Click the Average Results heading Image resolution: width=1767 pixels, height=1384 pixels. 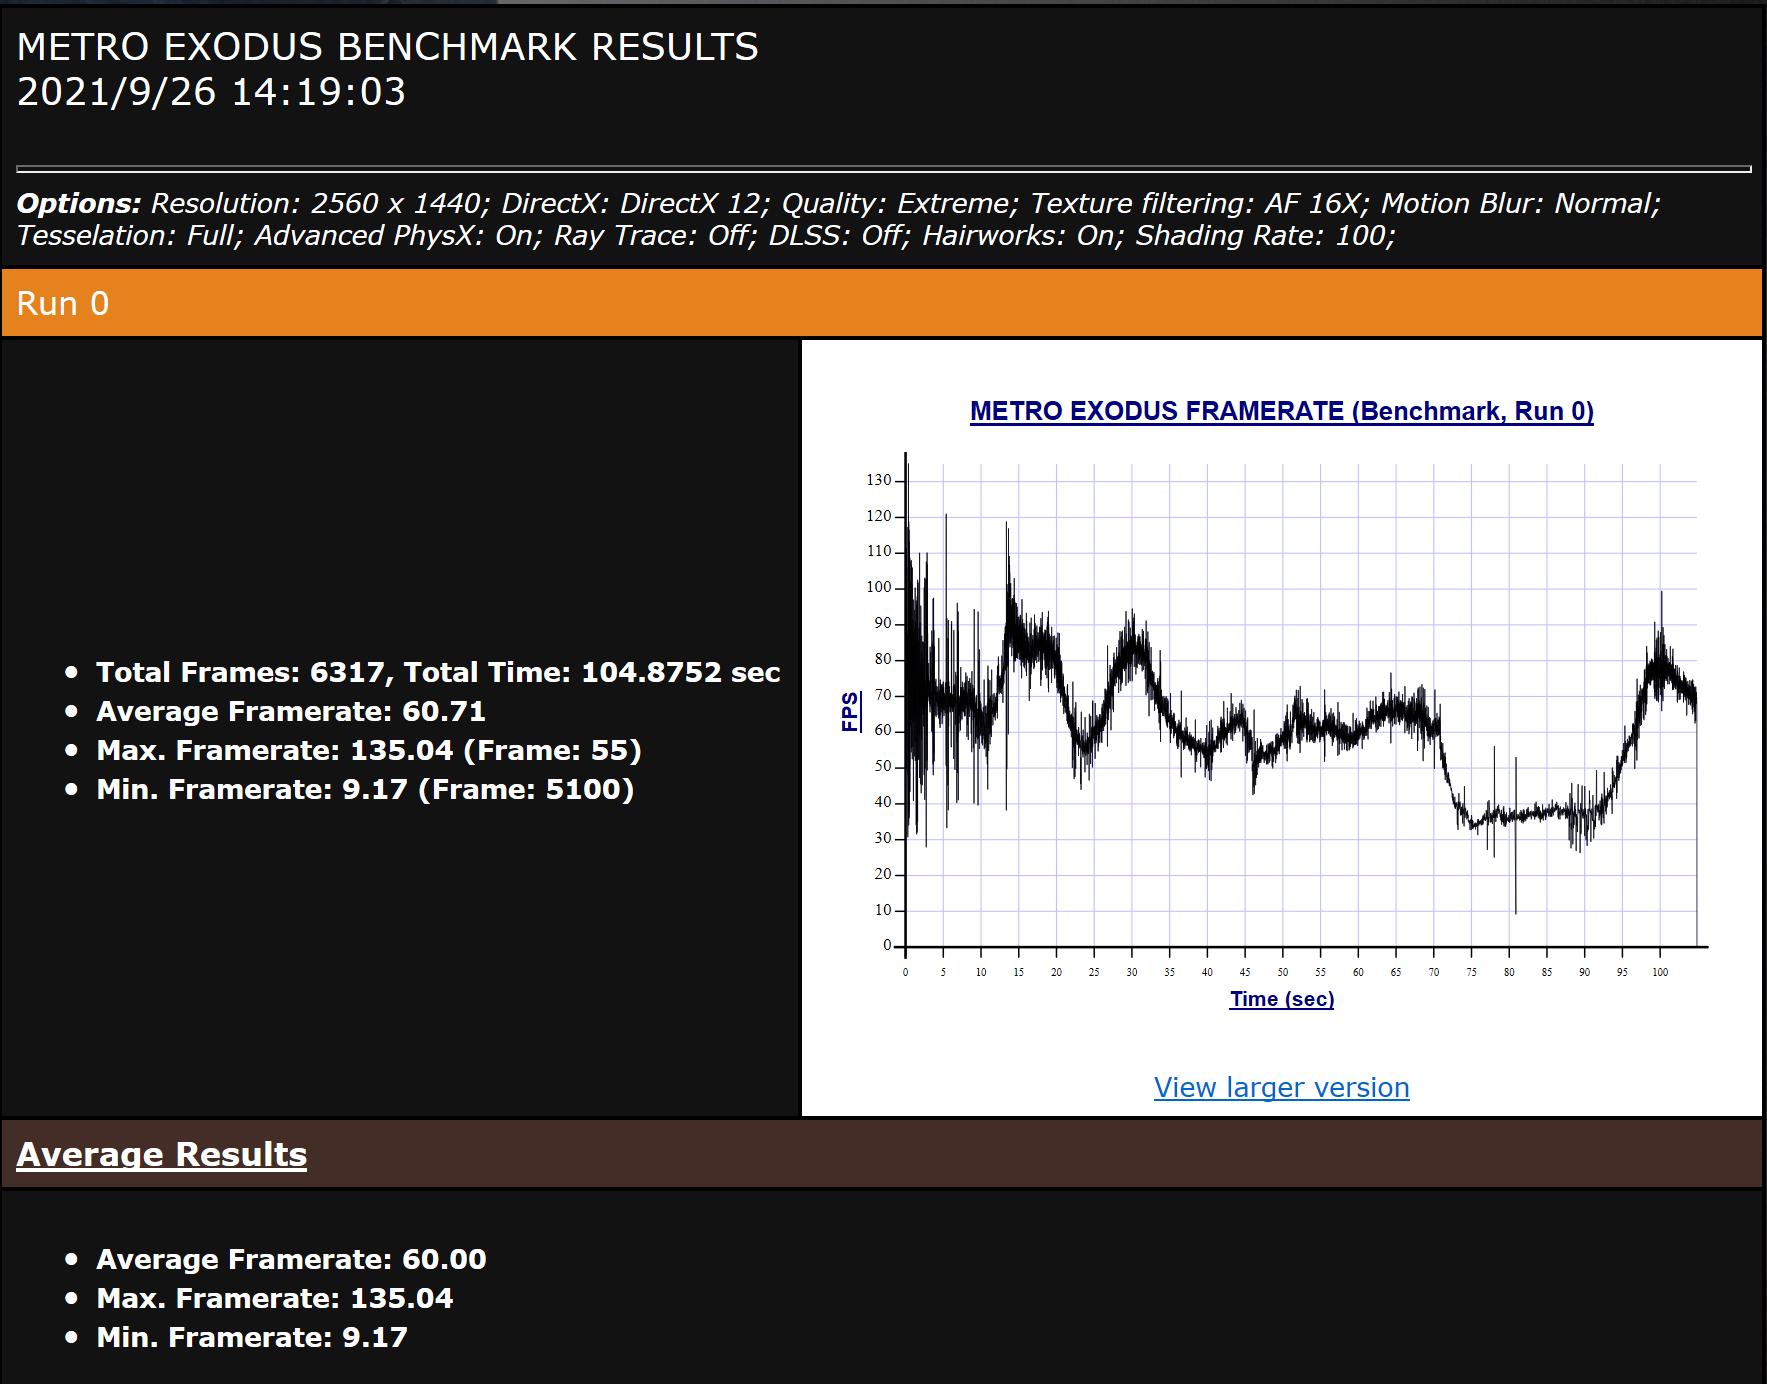(x=162, y=1154)
